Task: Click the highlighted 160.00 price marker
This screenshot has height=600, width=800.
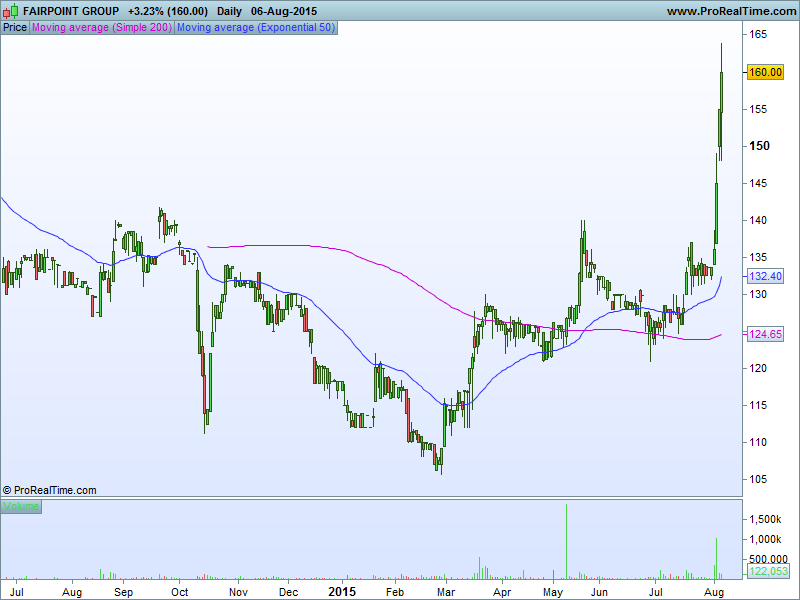Action: tap(764, 72)
